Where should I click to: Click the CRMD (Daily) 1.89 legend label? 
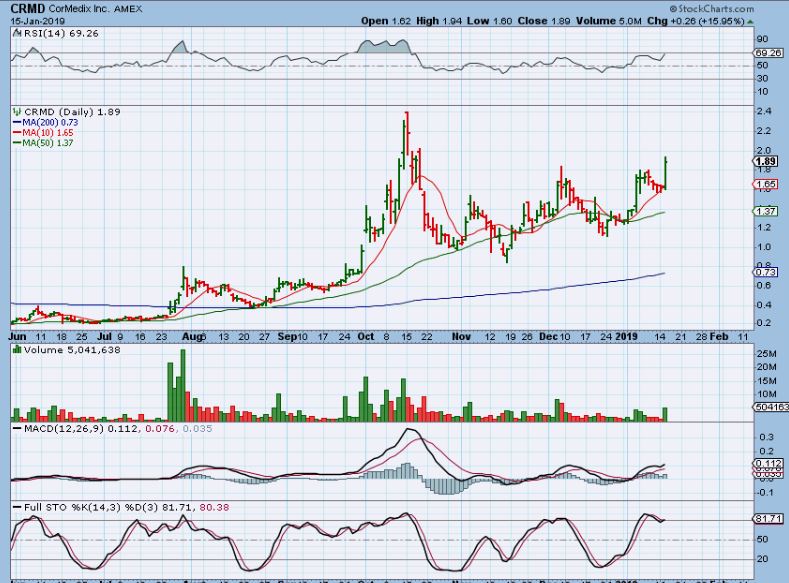pos(72,112)
